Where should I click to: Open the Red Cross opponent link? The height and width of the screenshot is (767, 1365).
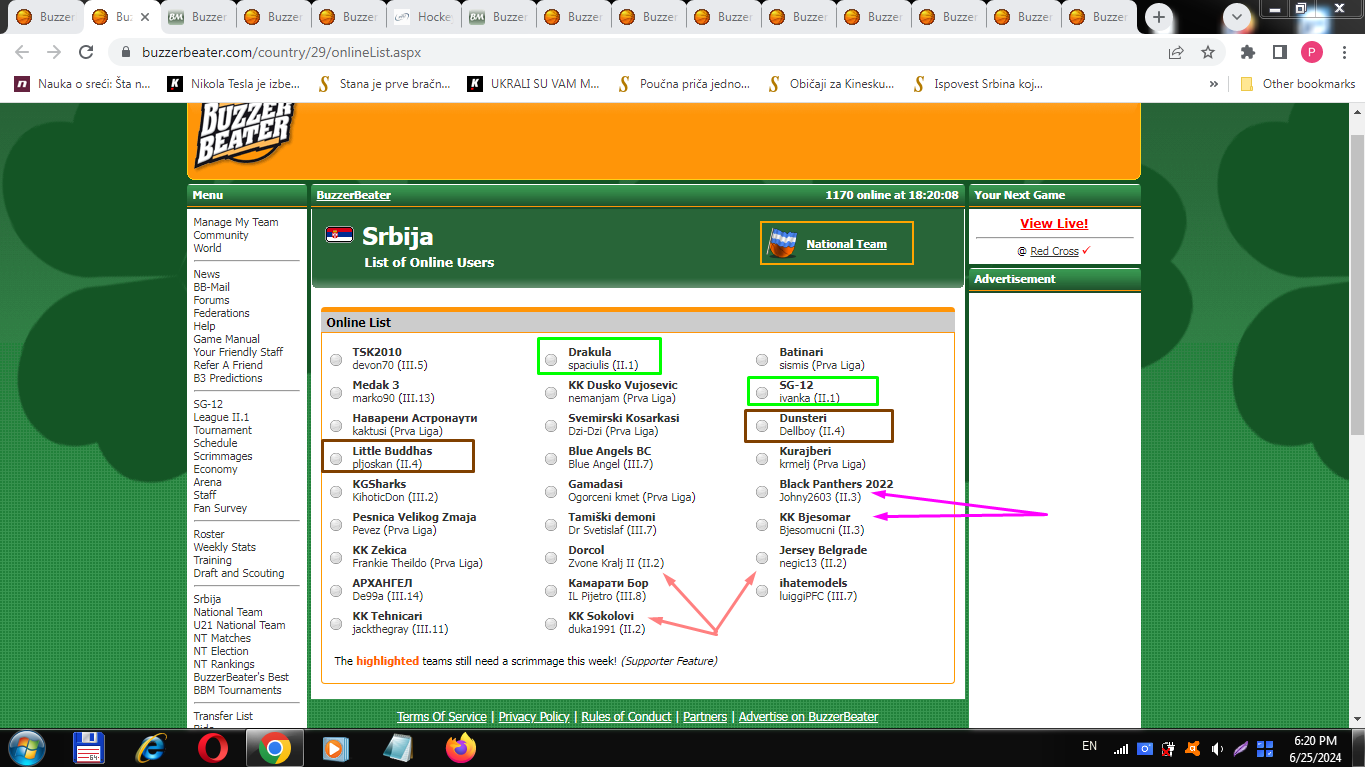tap(1054, 251)
